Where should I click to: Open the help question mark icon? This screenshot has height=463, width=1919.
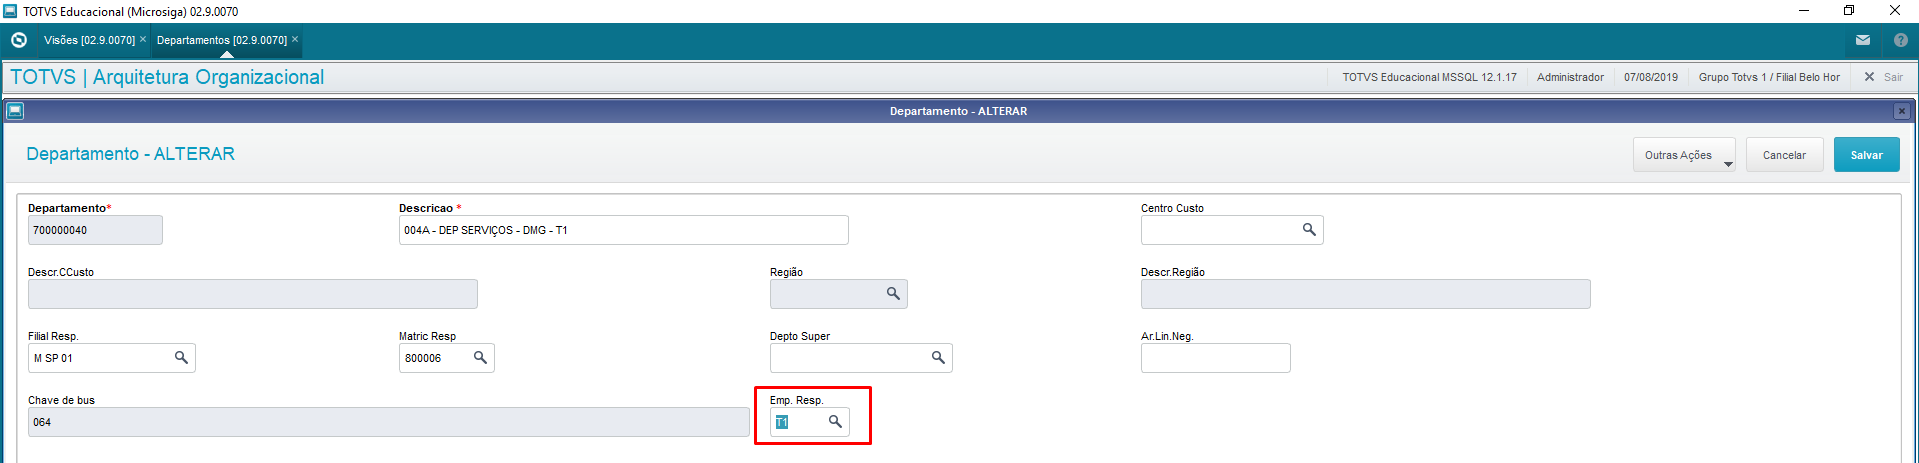(1901, 40)
